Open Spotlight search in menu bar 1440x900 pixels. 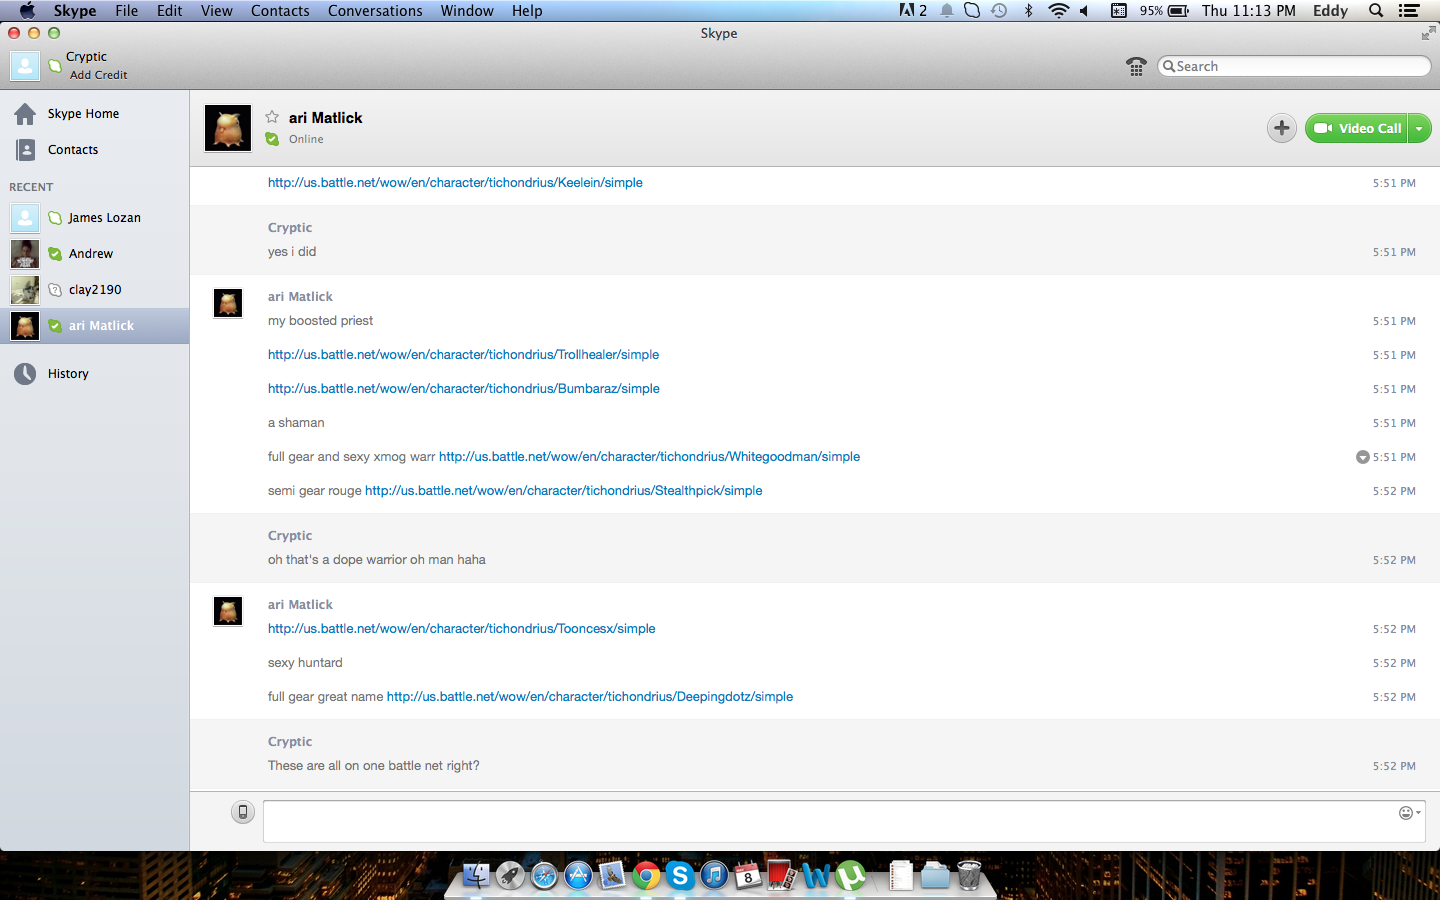[x=1376, y=11]
